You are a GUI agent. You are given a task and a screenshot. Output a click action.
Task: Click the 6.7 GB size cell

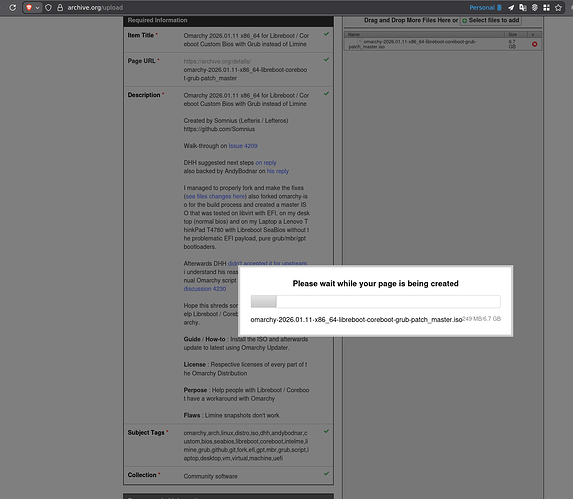click(512, 44)
